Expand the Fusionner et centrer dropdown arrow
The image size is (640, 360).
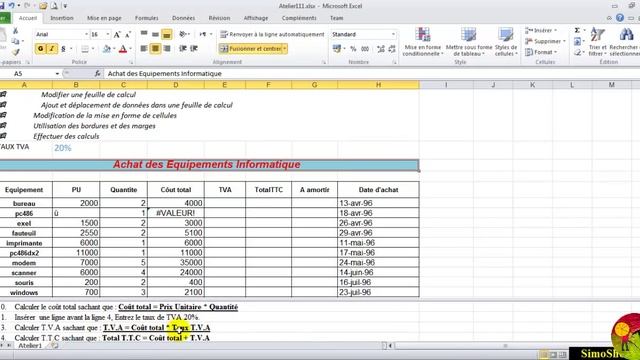284,49
